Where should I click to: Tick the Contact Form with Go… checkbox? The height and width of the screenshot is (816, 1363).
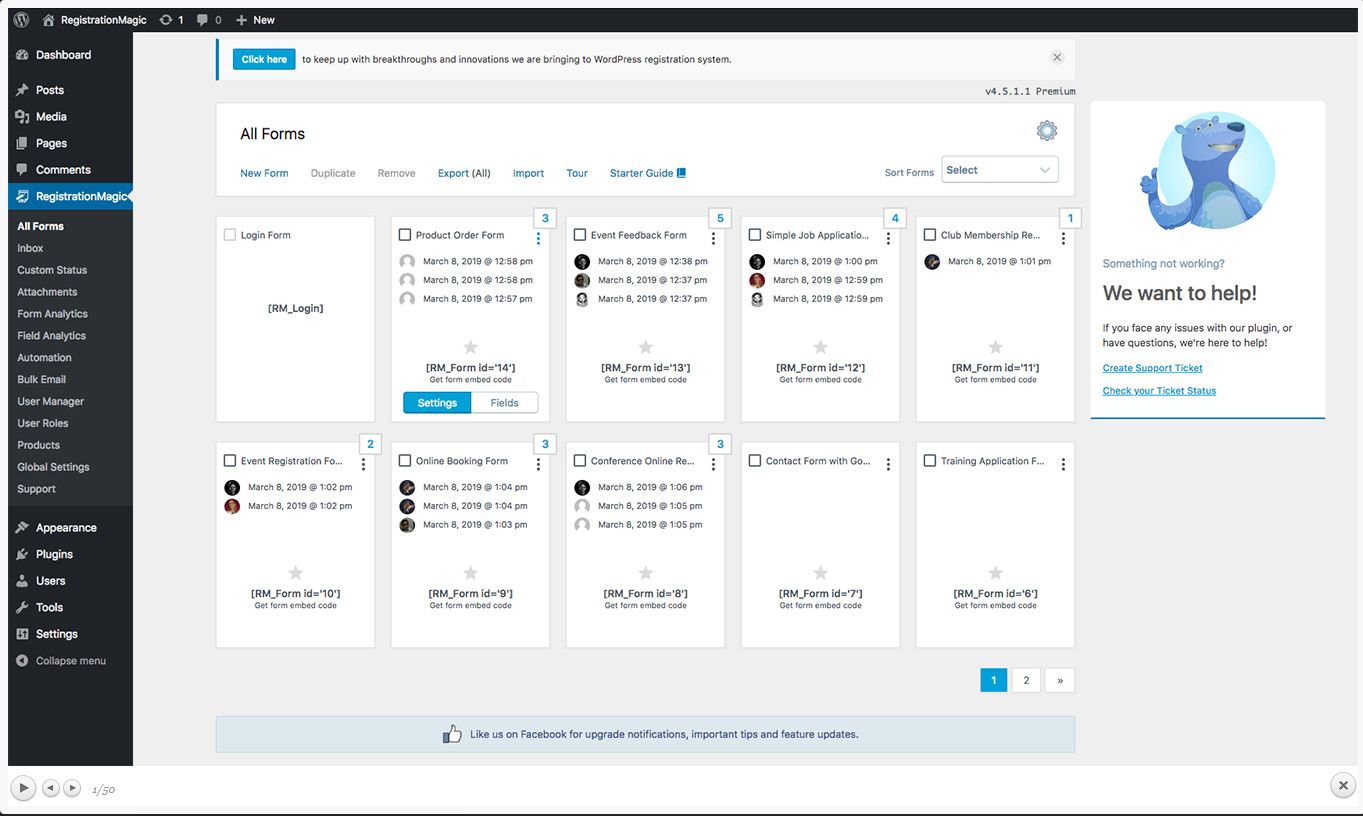click(x=755, y=461)
